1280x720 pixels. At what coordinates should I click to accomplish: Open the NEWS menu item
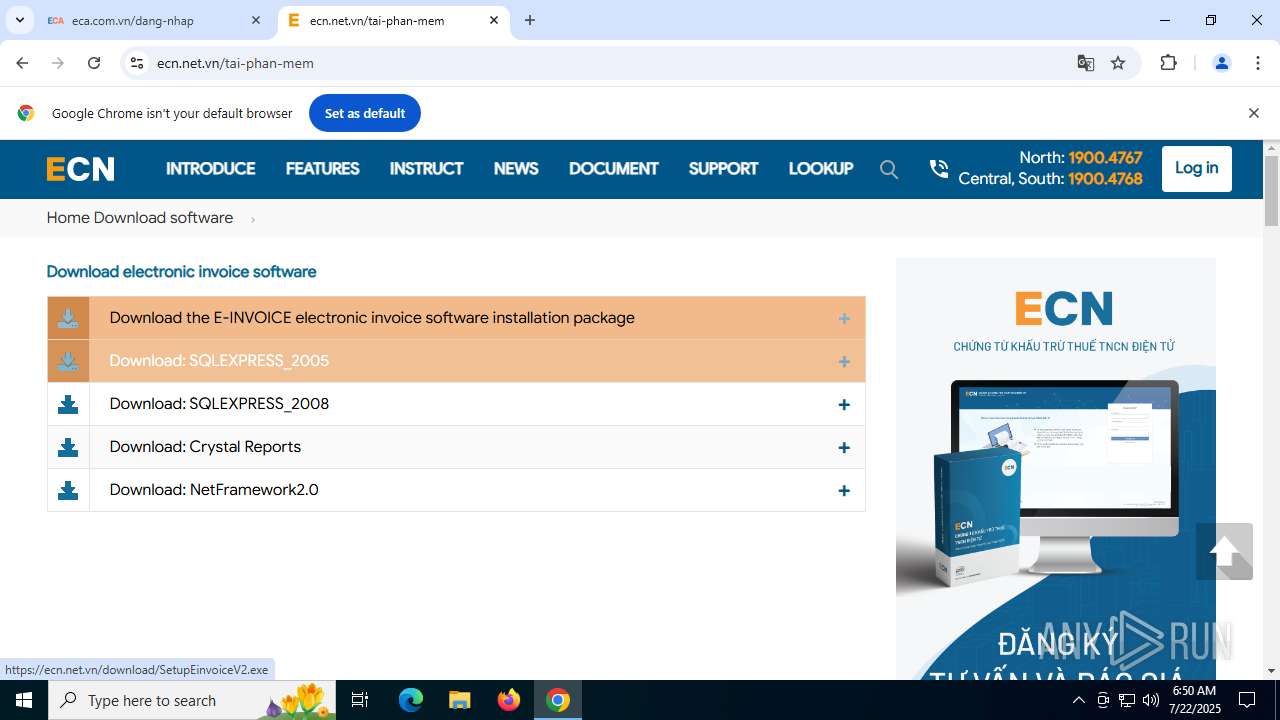516,169
